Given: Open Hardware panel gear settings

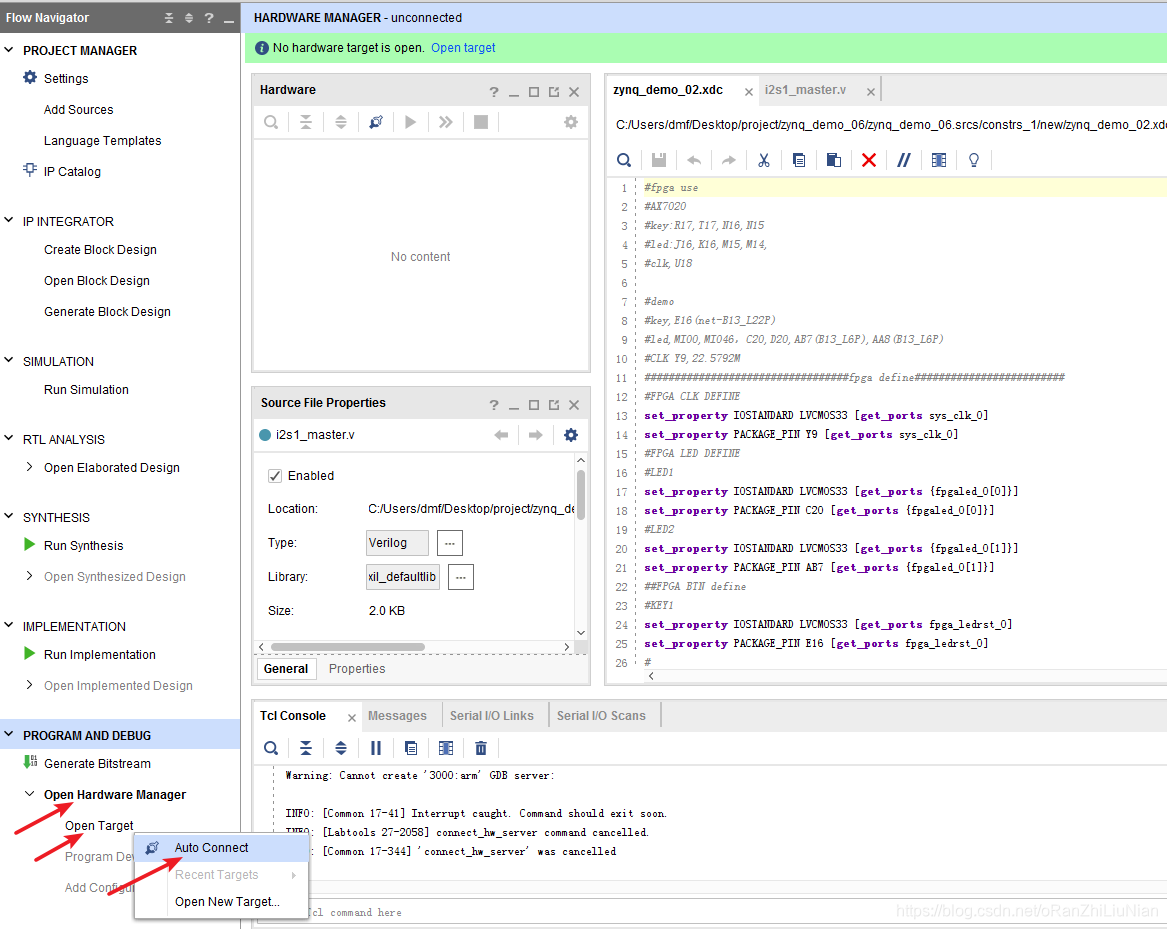Looking at the screenshot, I should pyautogui.click(x=571, y=122).
